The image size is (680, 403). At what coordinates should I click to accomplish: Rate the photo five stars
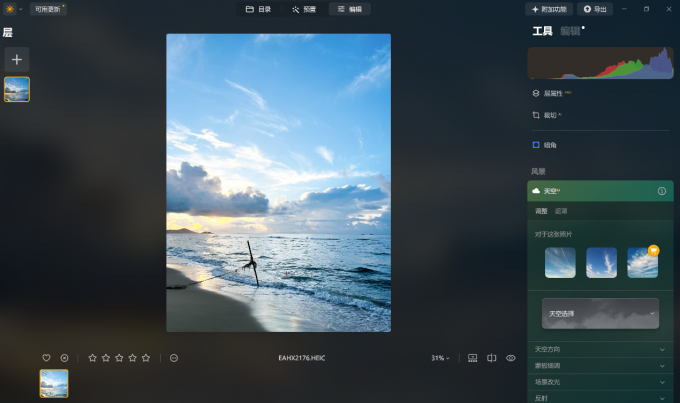[146, 358]
